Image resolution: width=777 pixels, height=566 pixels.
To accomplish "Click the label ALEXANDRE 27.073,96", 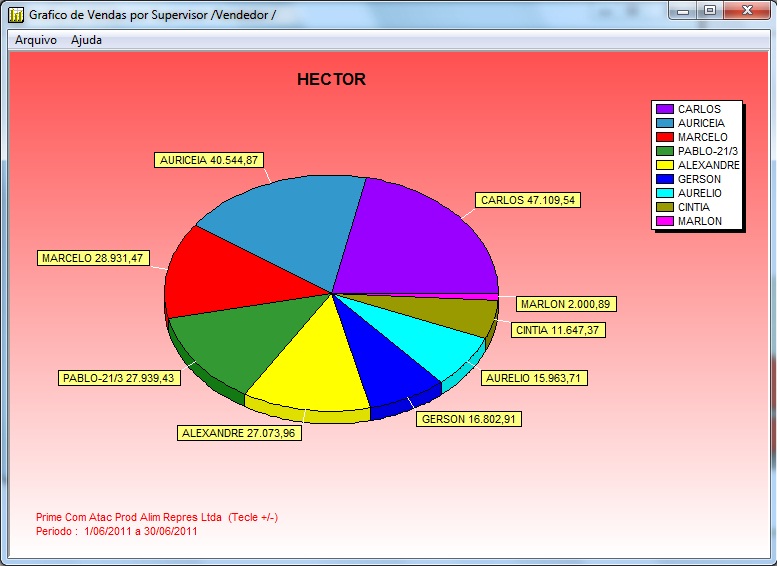I will click(x=239, y=433).
